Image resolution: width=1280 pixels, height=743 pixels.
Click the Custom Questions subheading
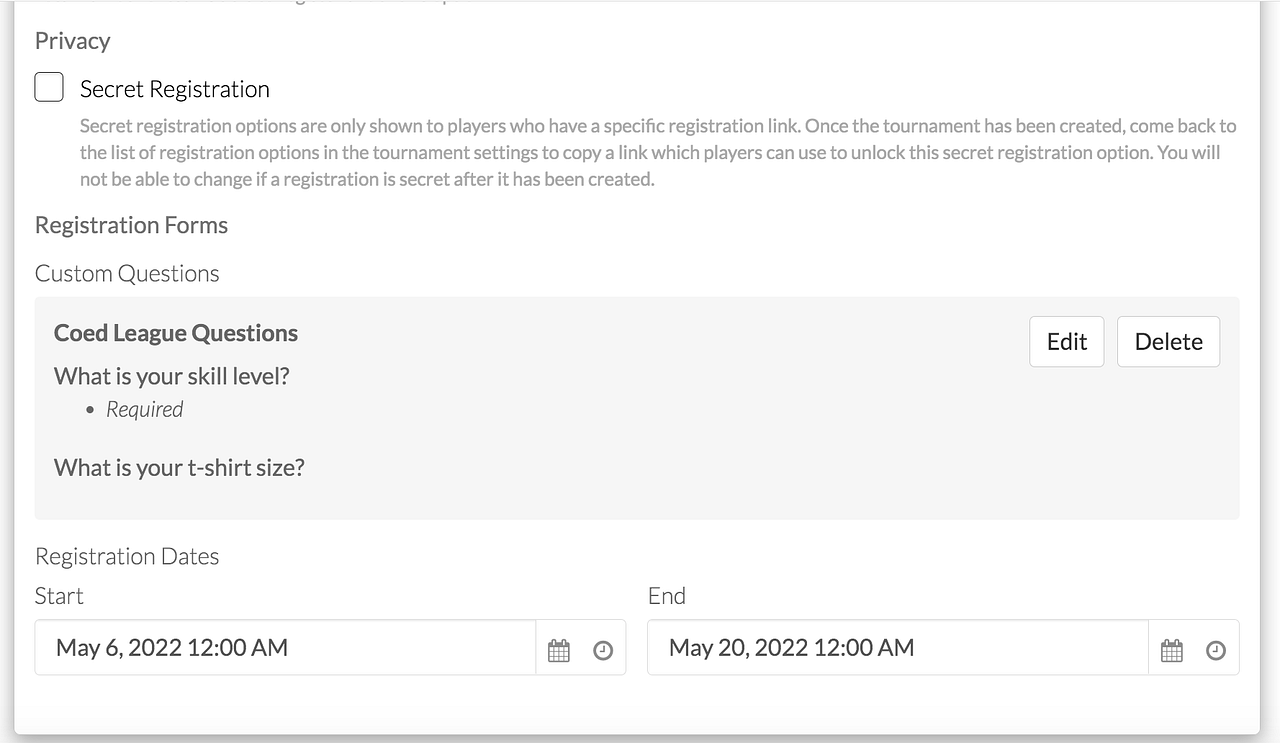(x=127, y=274)
